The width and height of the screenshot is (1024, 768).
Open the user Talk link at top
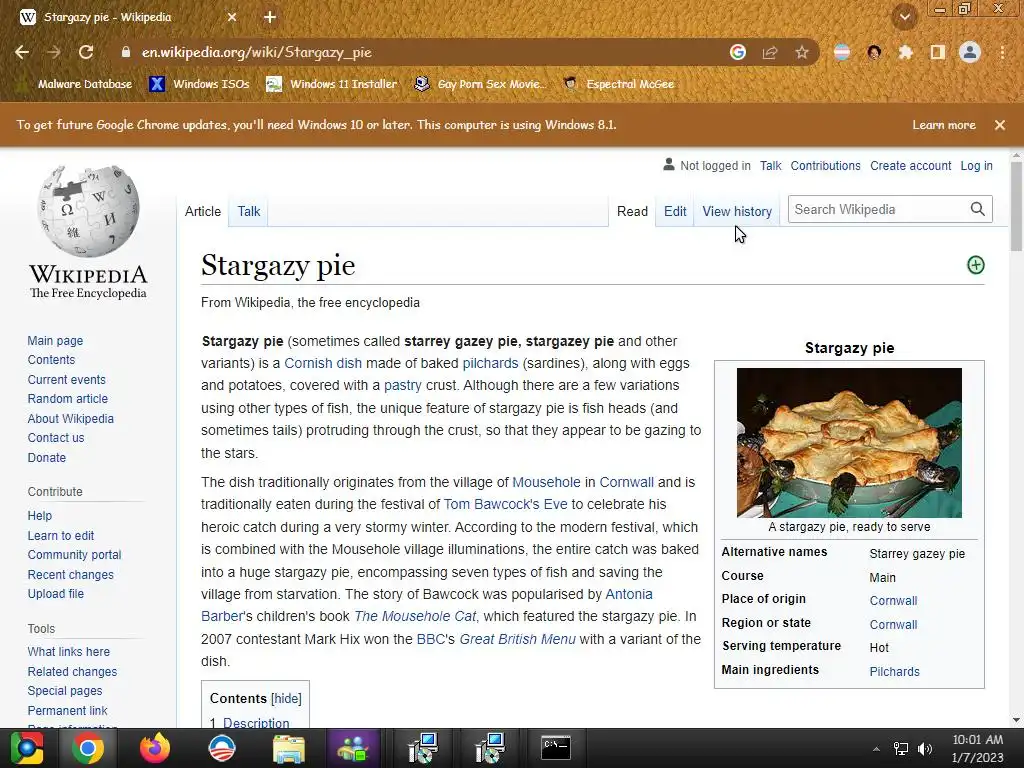771,166
